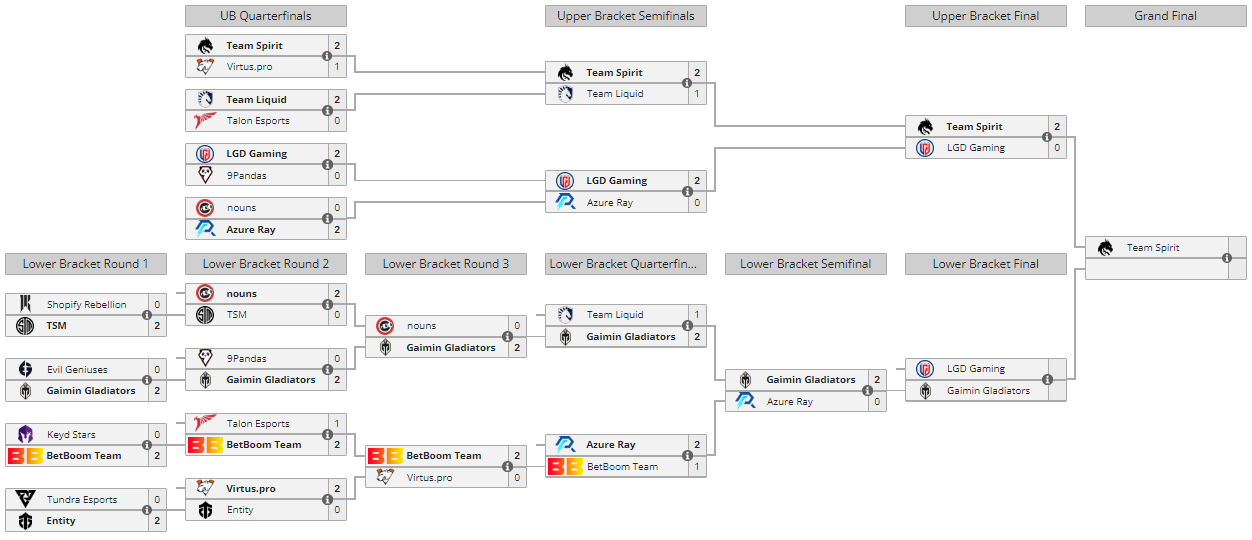Click the Entity logo in Lower Bracket Round 1
This screenshot has width=1252, height=540.
[x=26, y=521]
